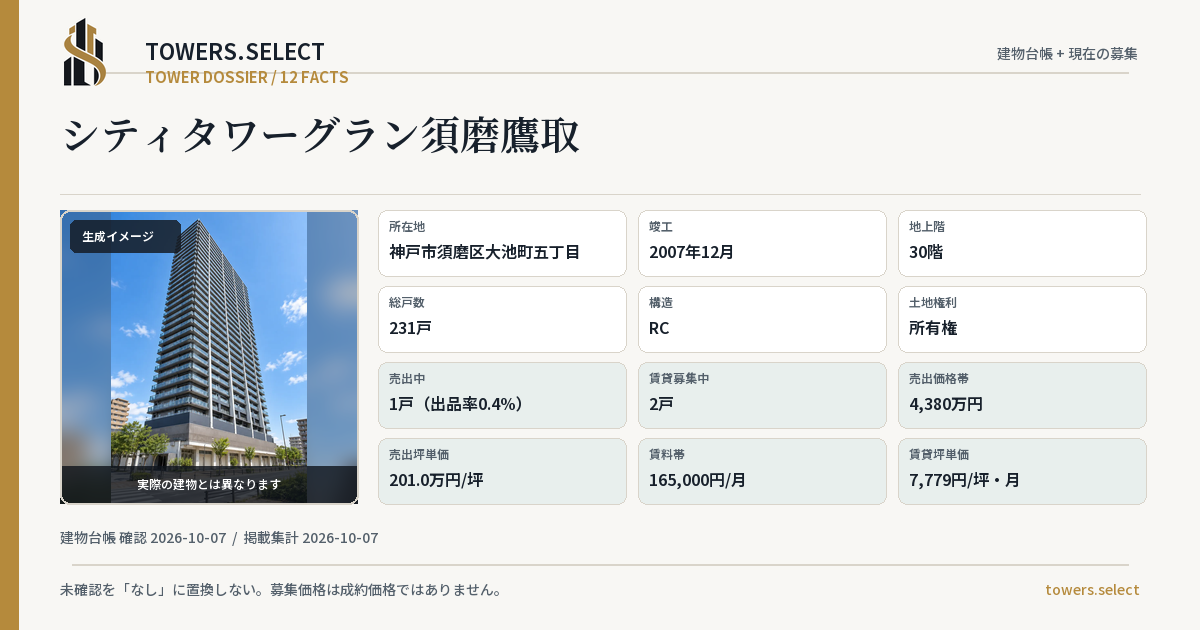Click the title シティタワーグラン須磨鷹取
Screen dimensions: 1200x630
point(321,136)
